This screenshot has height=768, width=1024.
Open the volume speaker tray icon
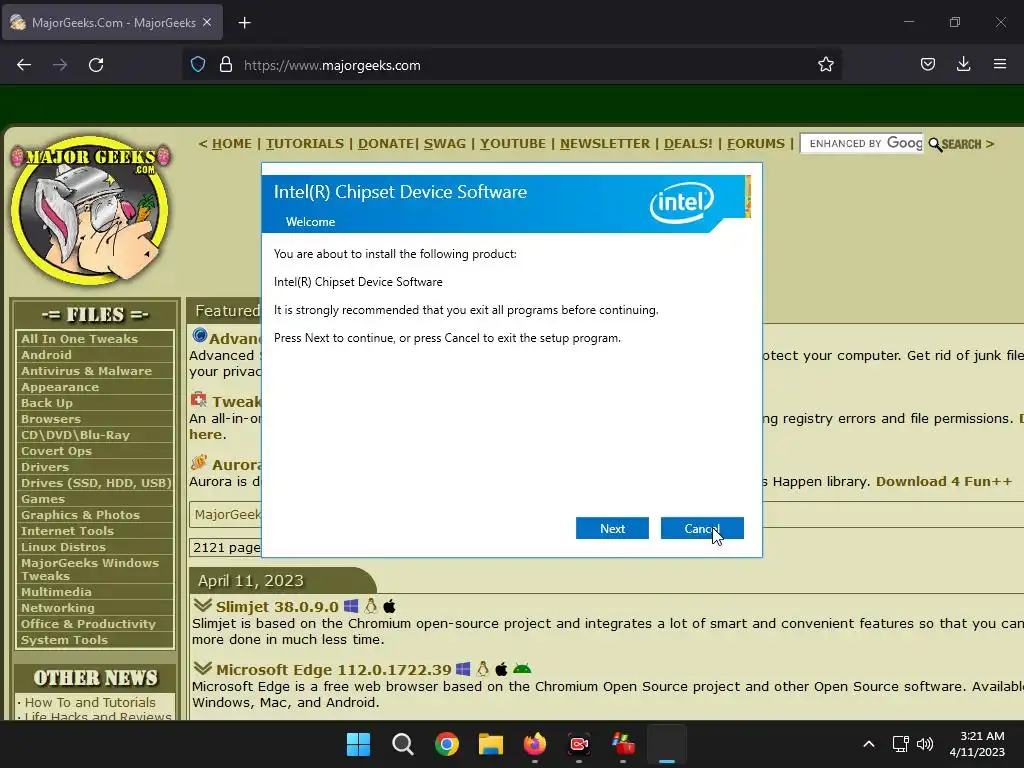(x=925, y=744)
